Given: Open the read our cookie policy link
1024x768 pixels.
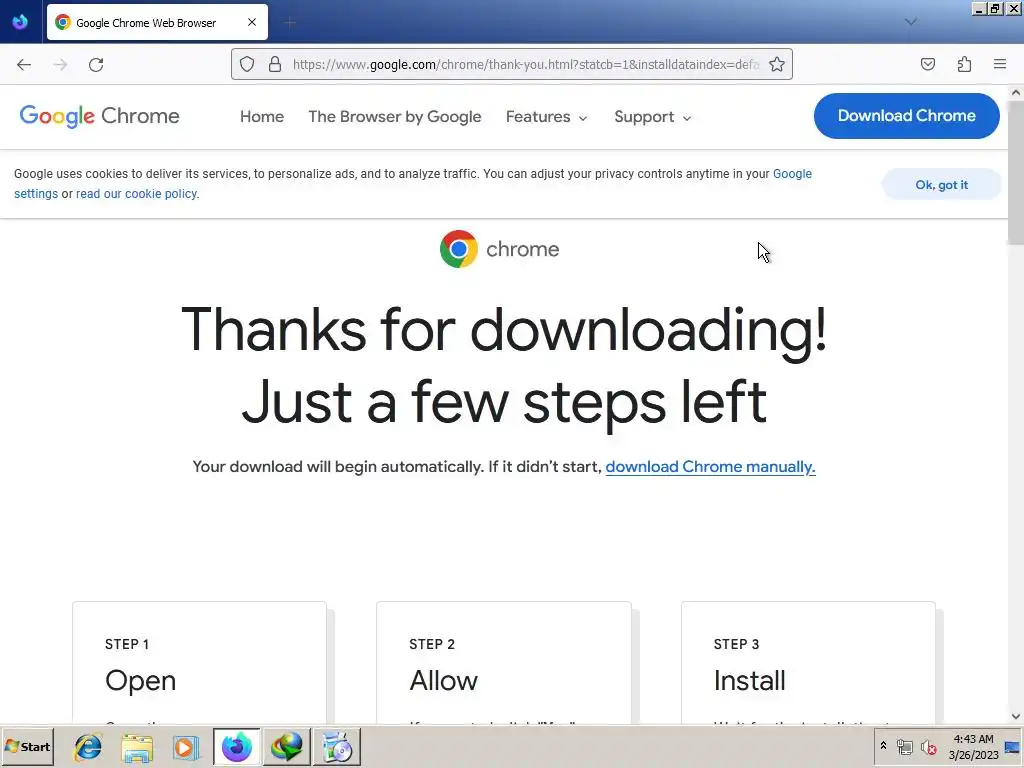Looking at the screenshot, I should click(x=136, y=194).
